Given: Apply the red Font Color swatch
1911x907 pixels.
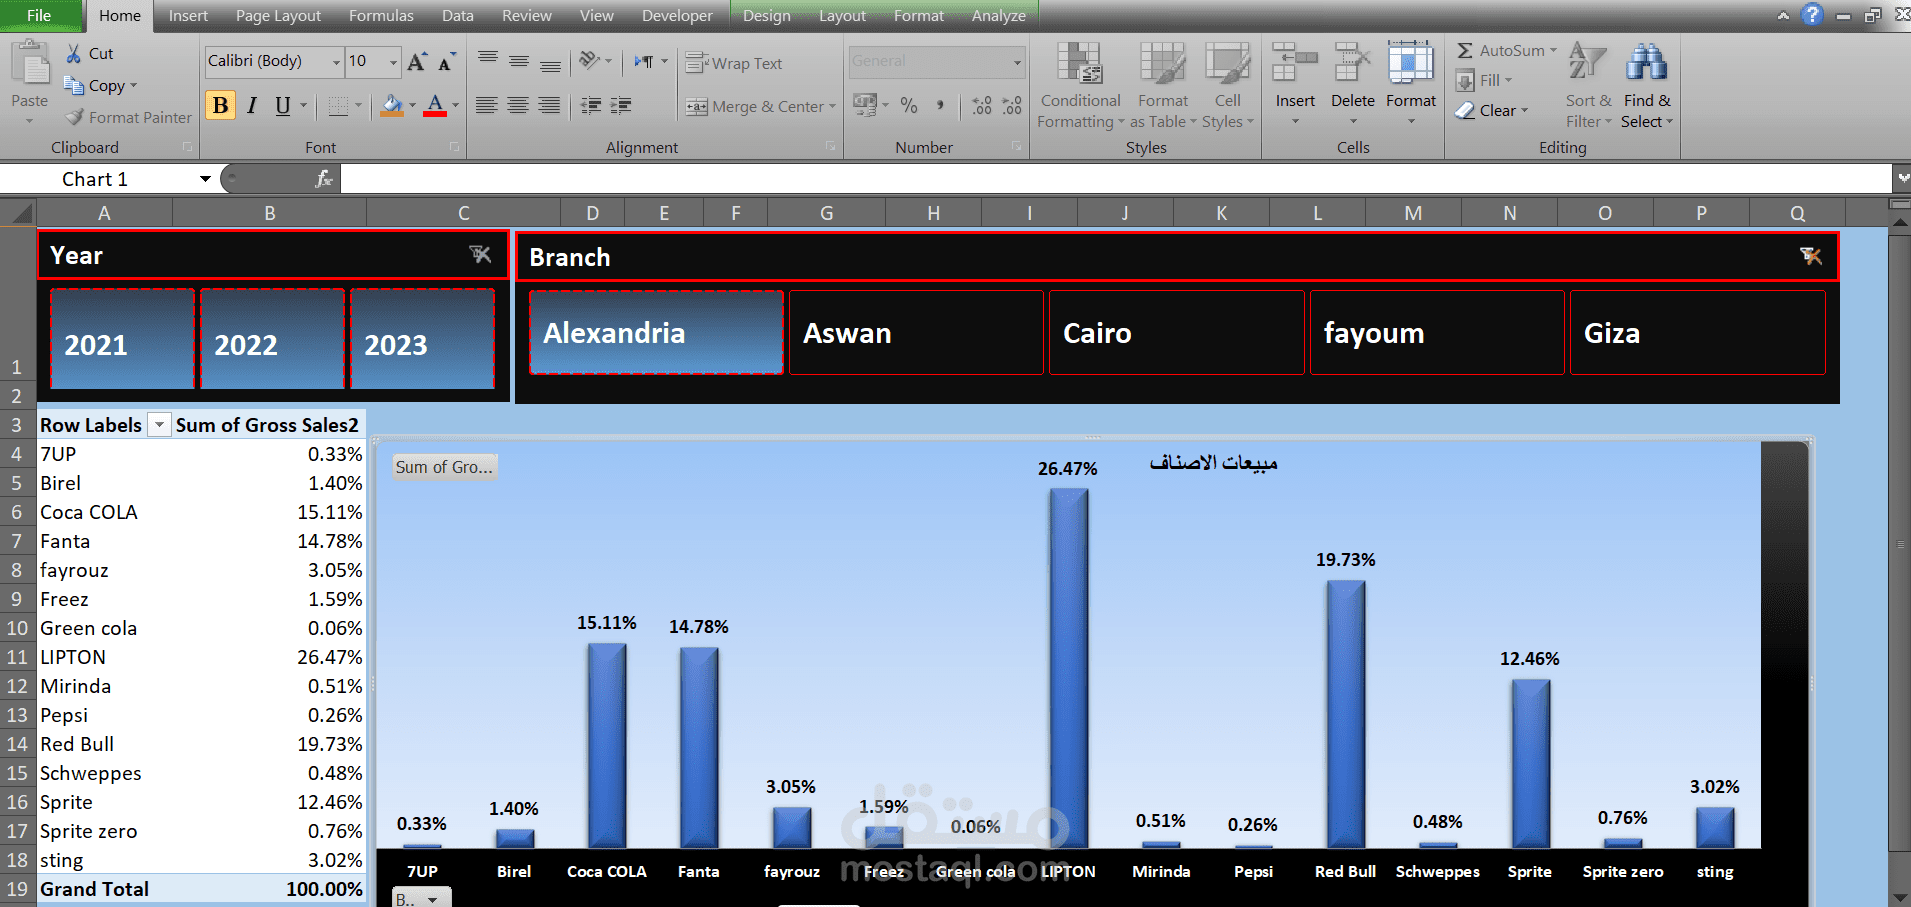Looking at the screenshot, I should tap(435, 105).
